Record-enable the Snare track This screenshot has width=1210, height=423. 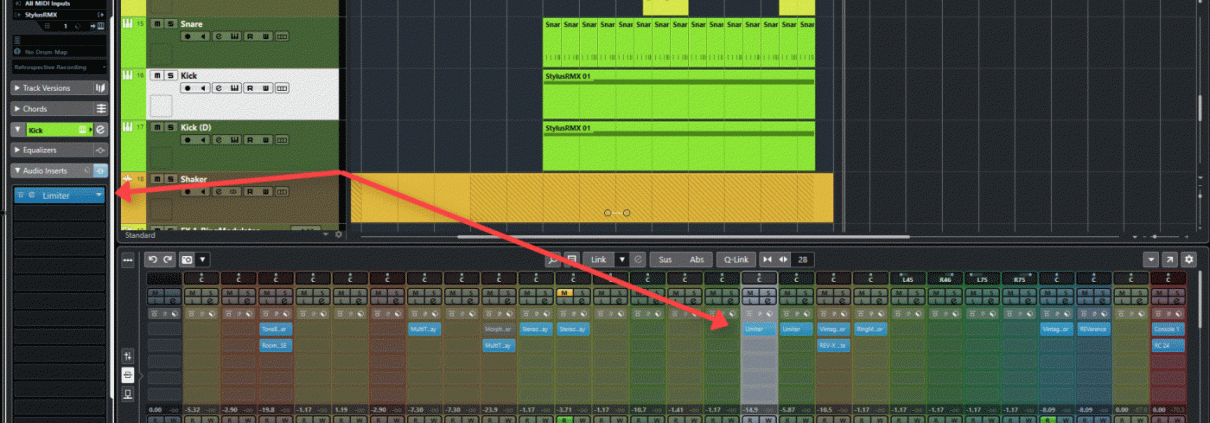click(188, 36)
